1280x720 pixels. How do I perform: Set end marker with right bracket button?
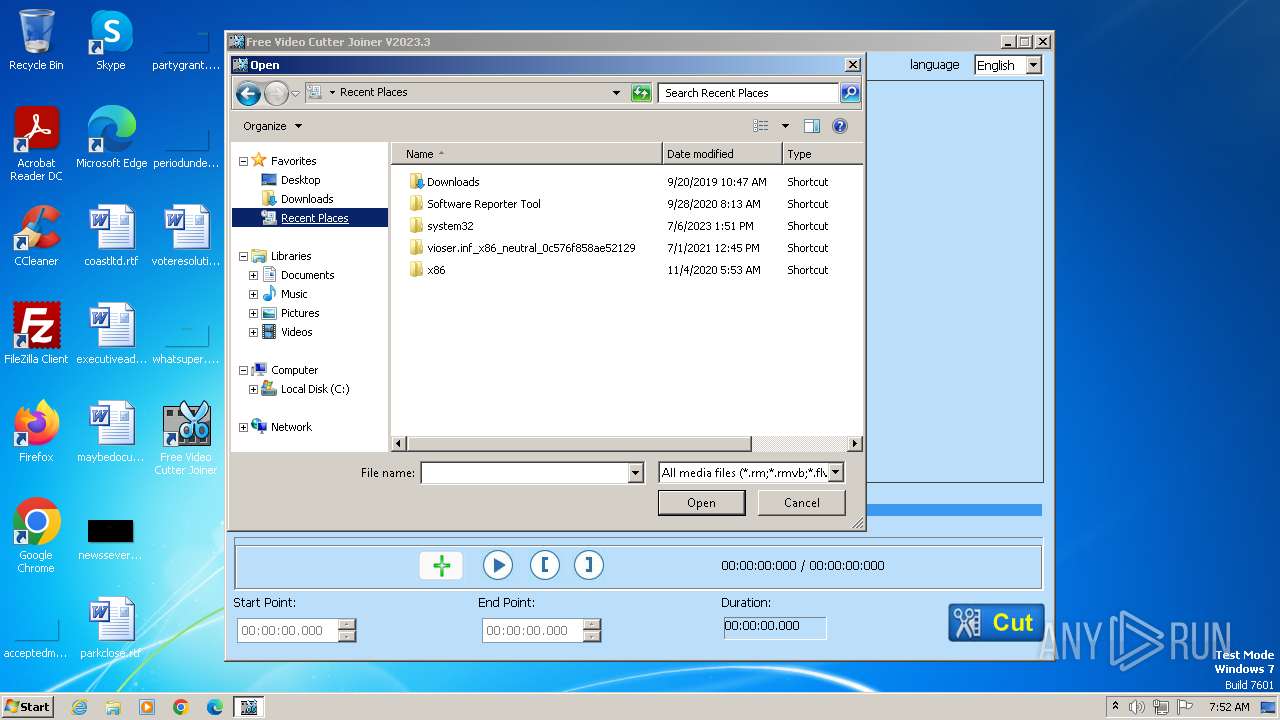pos(589,565)
